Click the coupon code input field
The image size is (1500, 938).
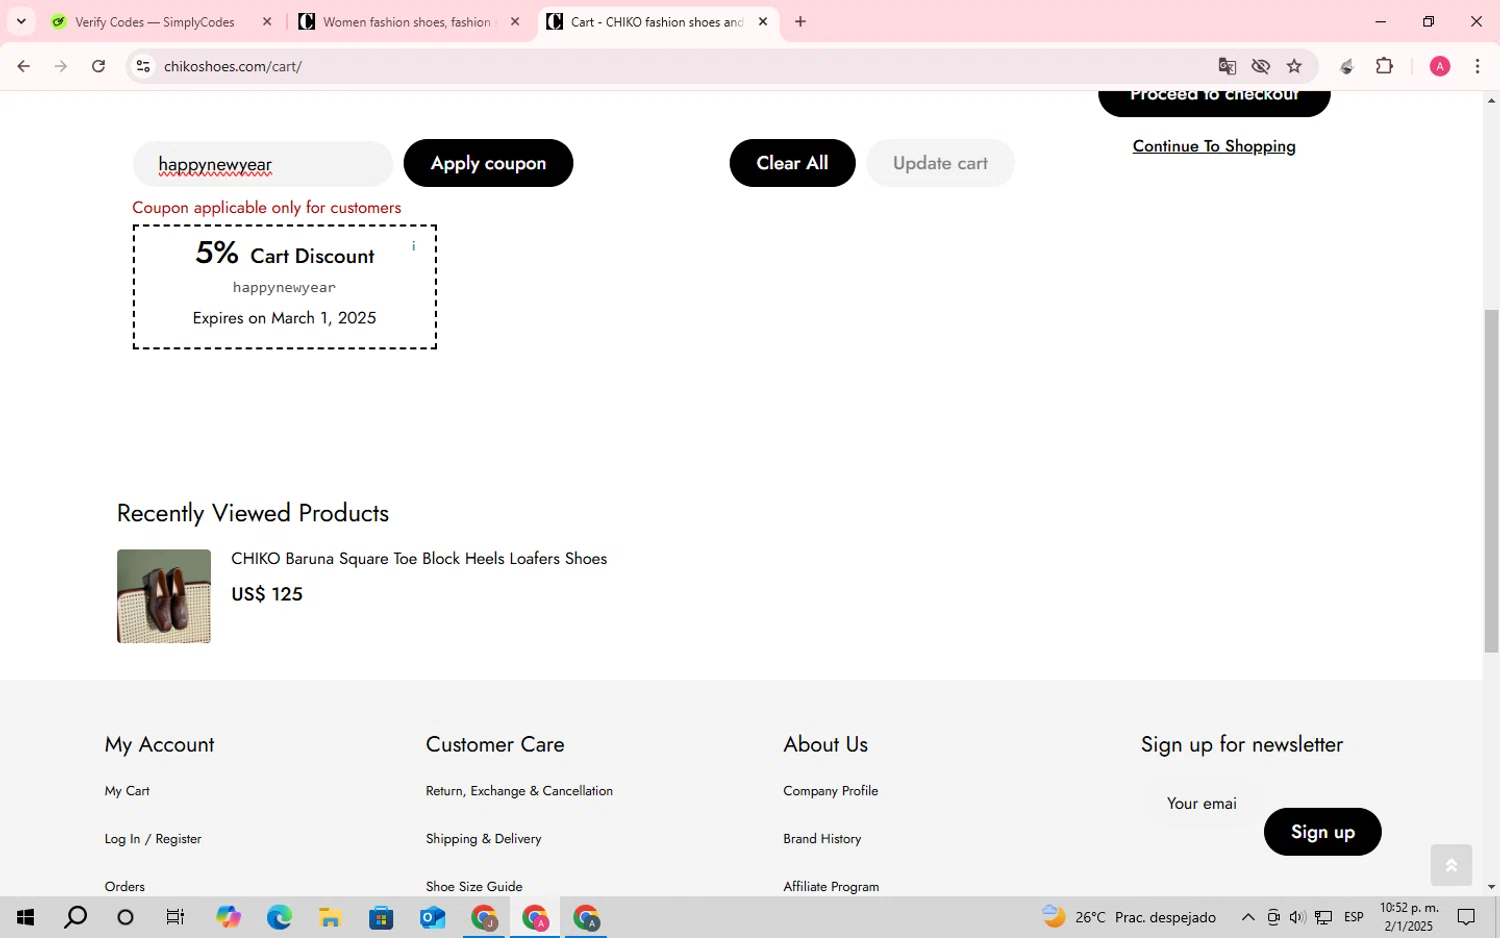tap(263, 163)
